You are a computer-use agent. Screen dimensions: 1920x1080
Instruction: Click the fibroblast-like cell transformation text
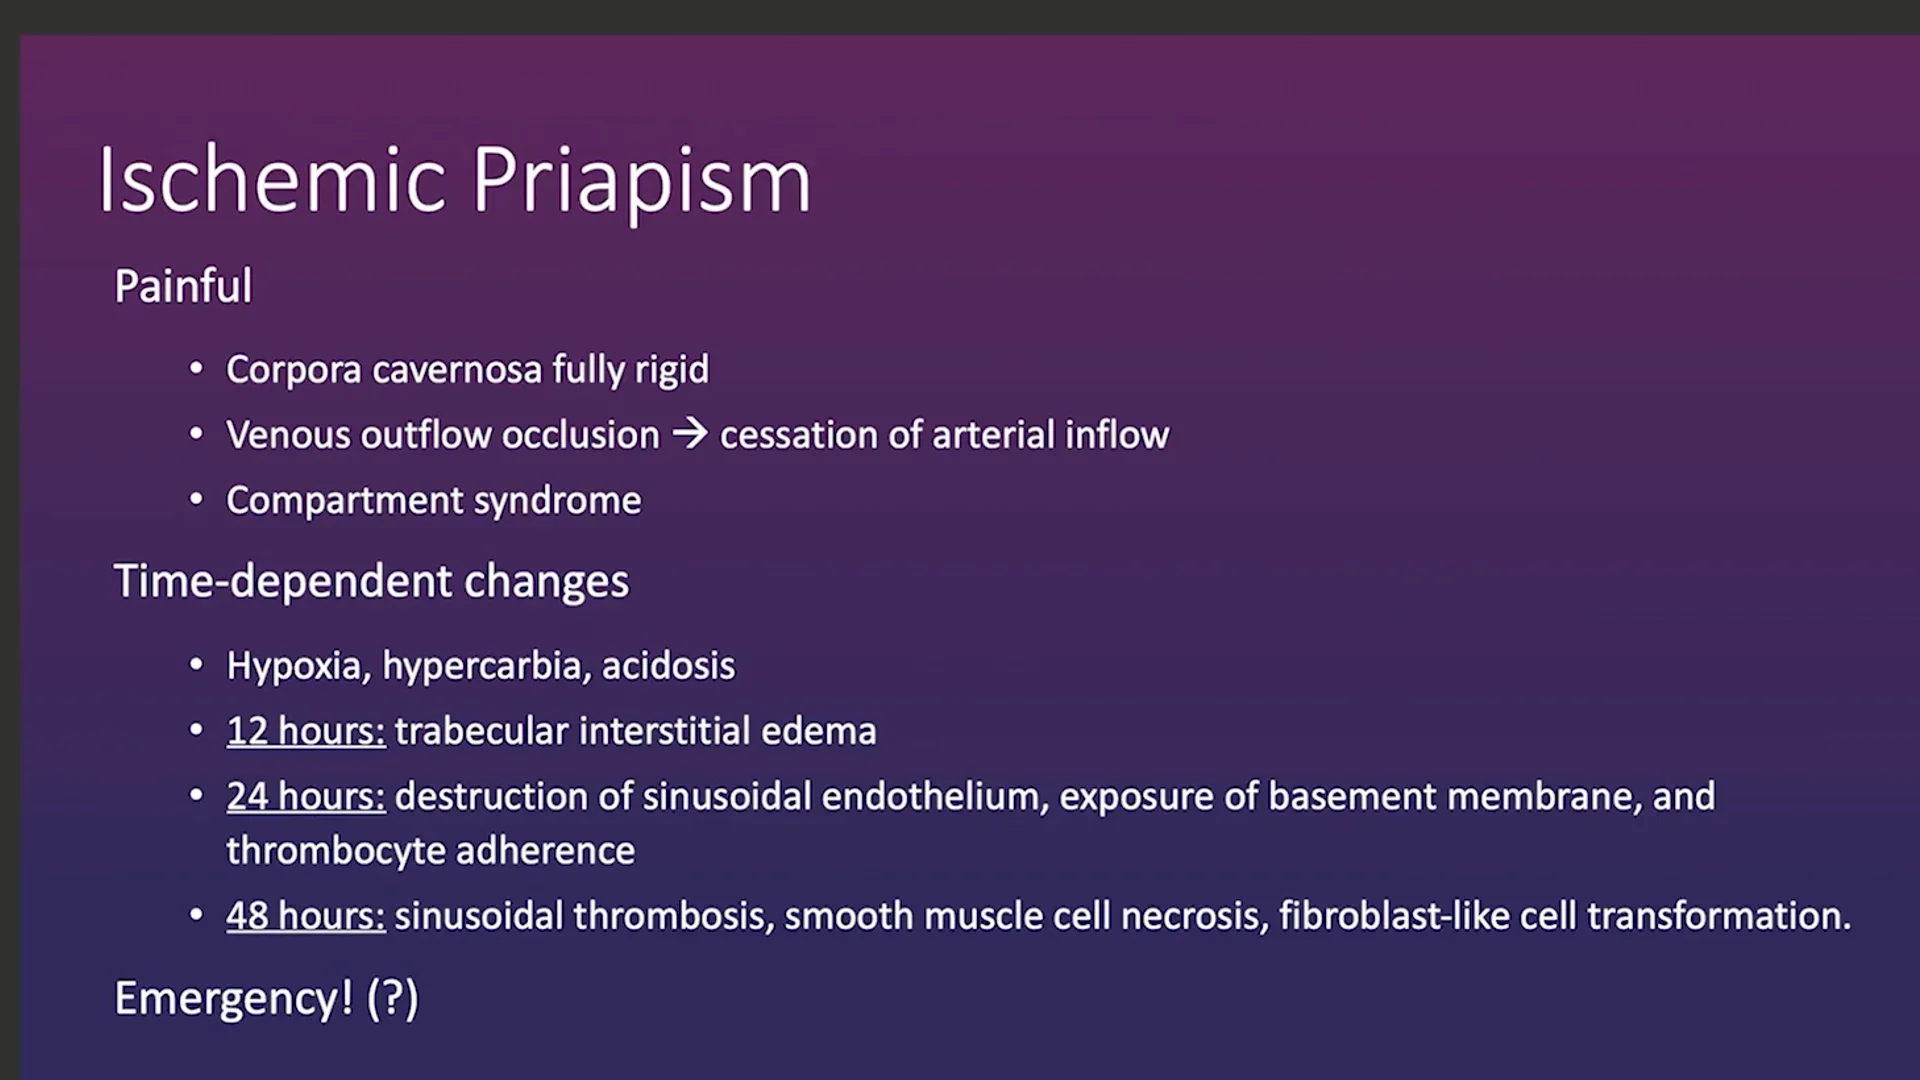point(1564,916)
